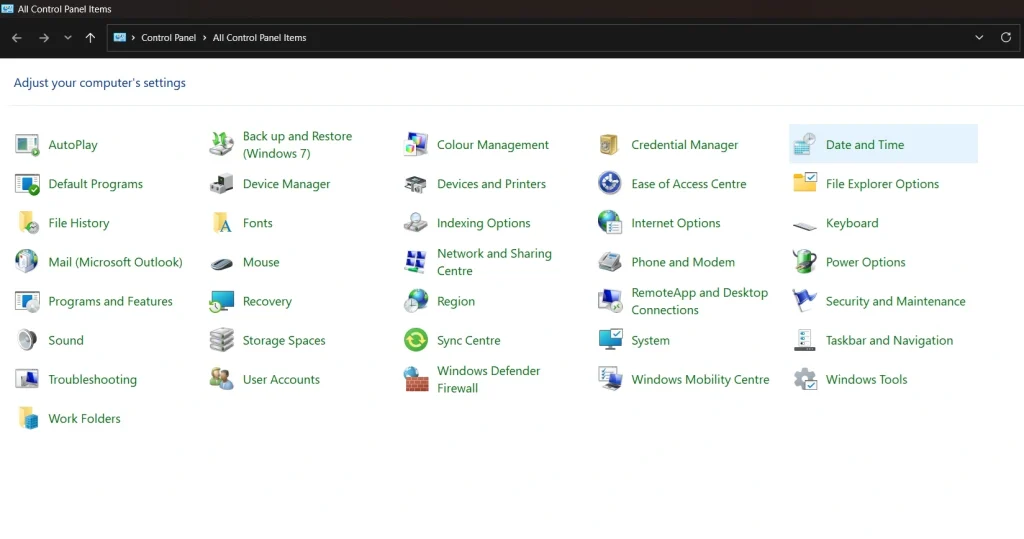Viewport: 1024px width, 539px height.
Task: Open the Region globe icon
Action: pos(415,301)
